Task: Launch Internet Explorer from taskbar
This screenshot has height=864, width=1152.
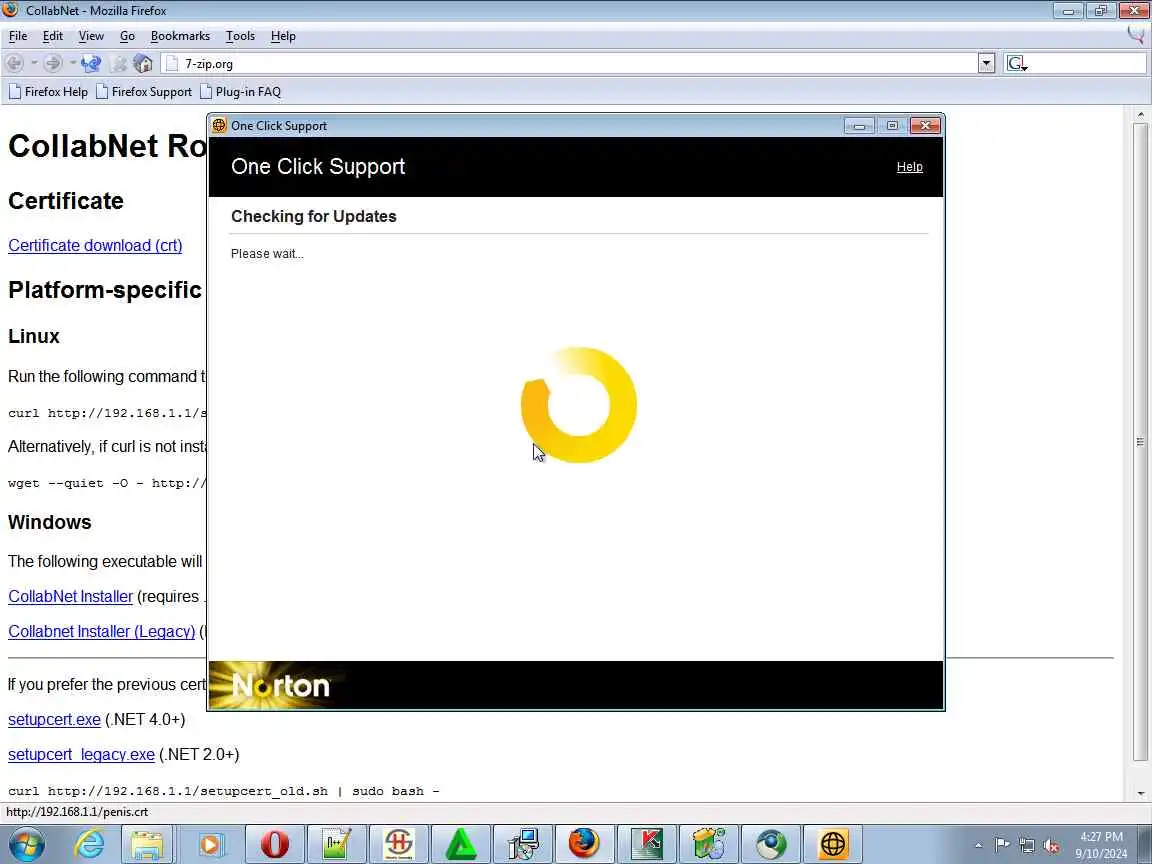Action: [x=89, y=844]
